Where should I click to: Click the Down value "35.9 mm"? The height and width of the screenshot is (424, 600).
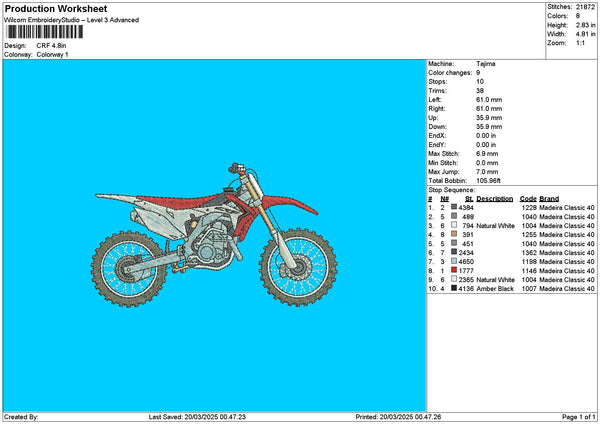click(489, 127)
